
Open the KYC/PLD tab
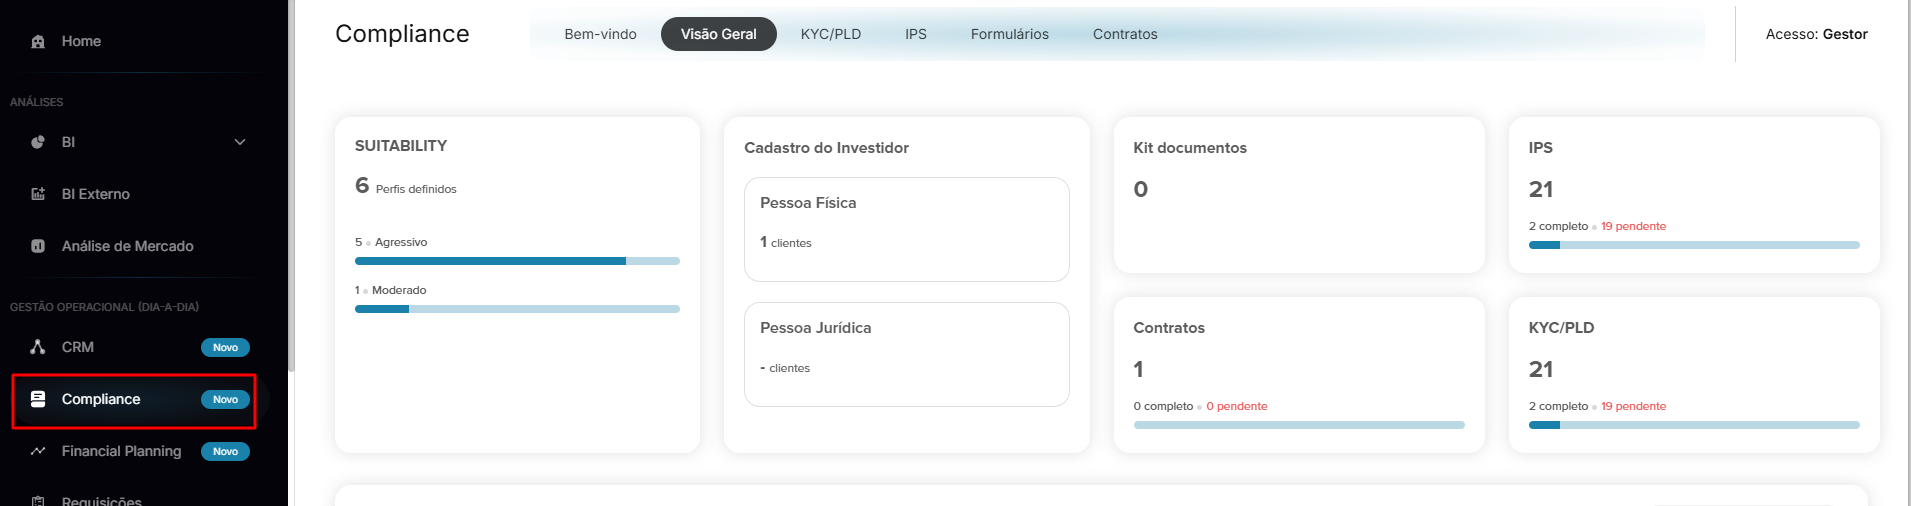830,34
